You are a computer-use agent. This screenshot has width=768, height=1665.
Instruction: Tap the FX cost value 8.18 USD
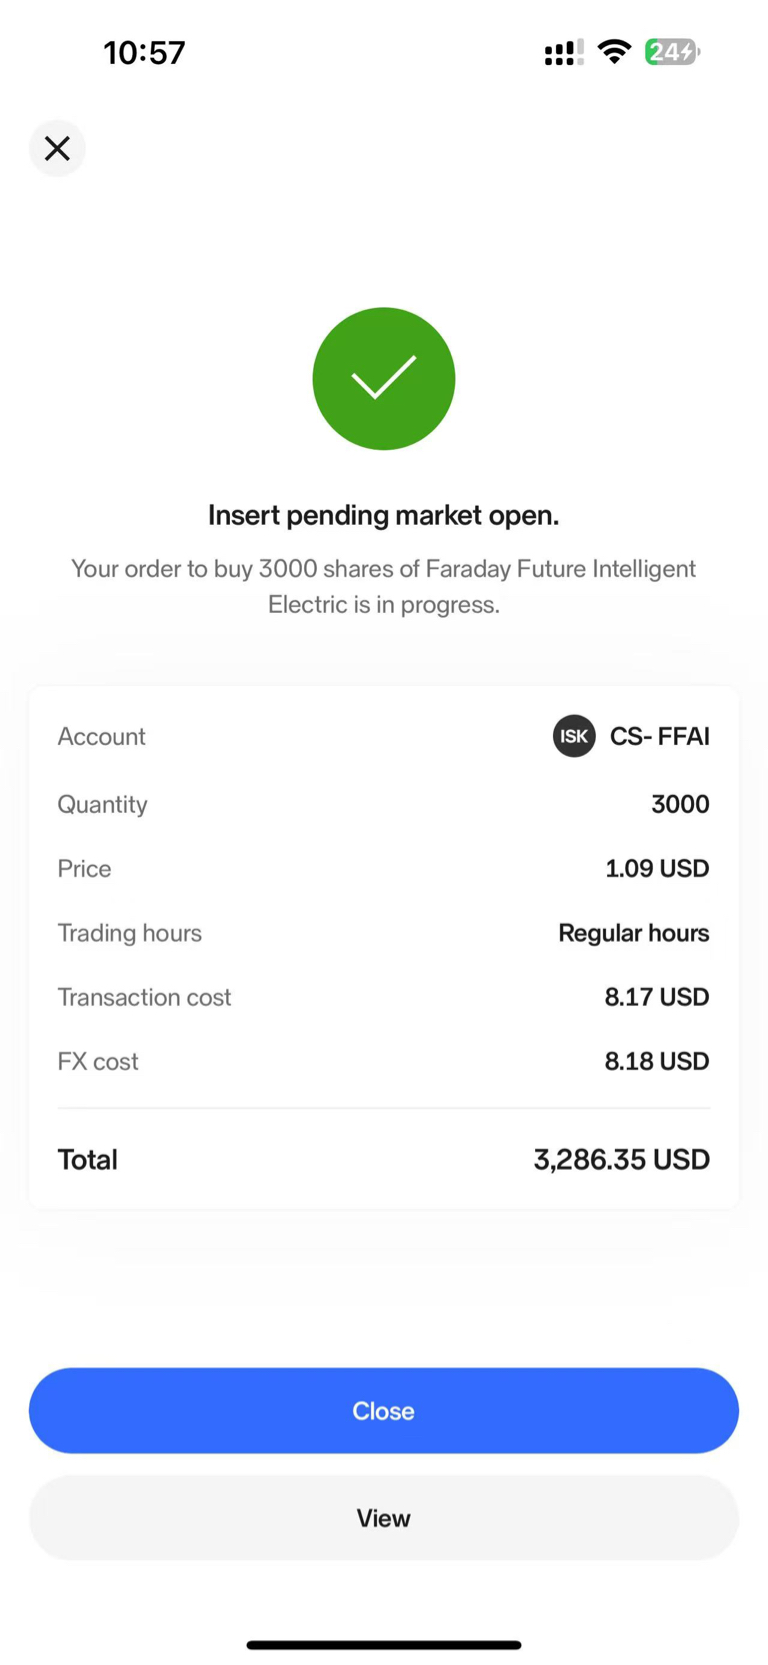click(656, 1061)
